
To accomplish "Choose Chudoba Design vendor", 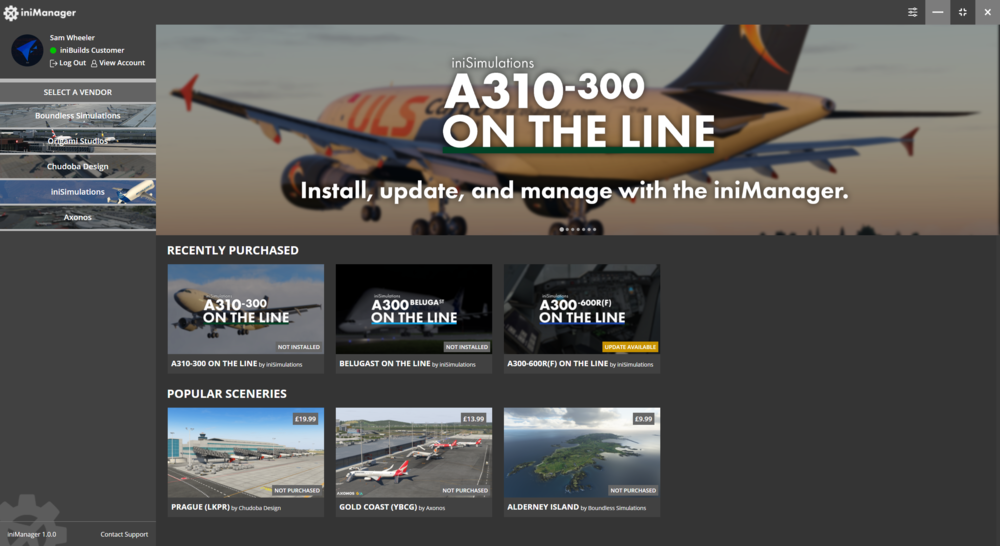I will coord(78,166).
